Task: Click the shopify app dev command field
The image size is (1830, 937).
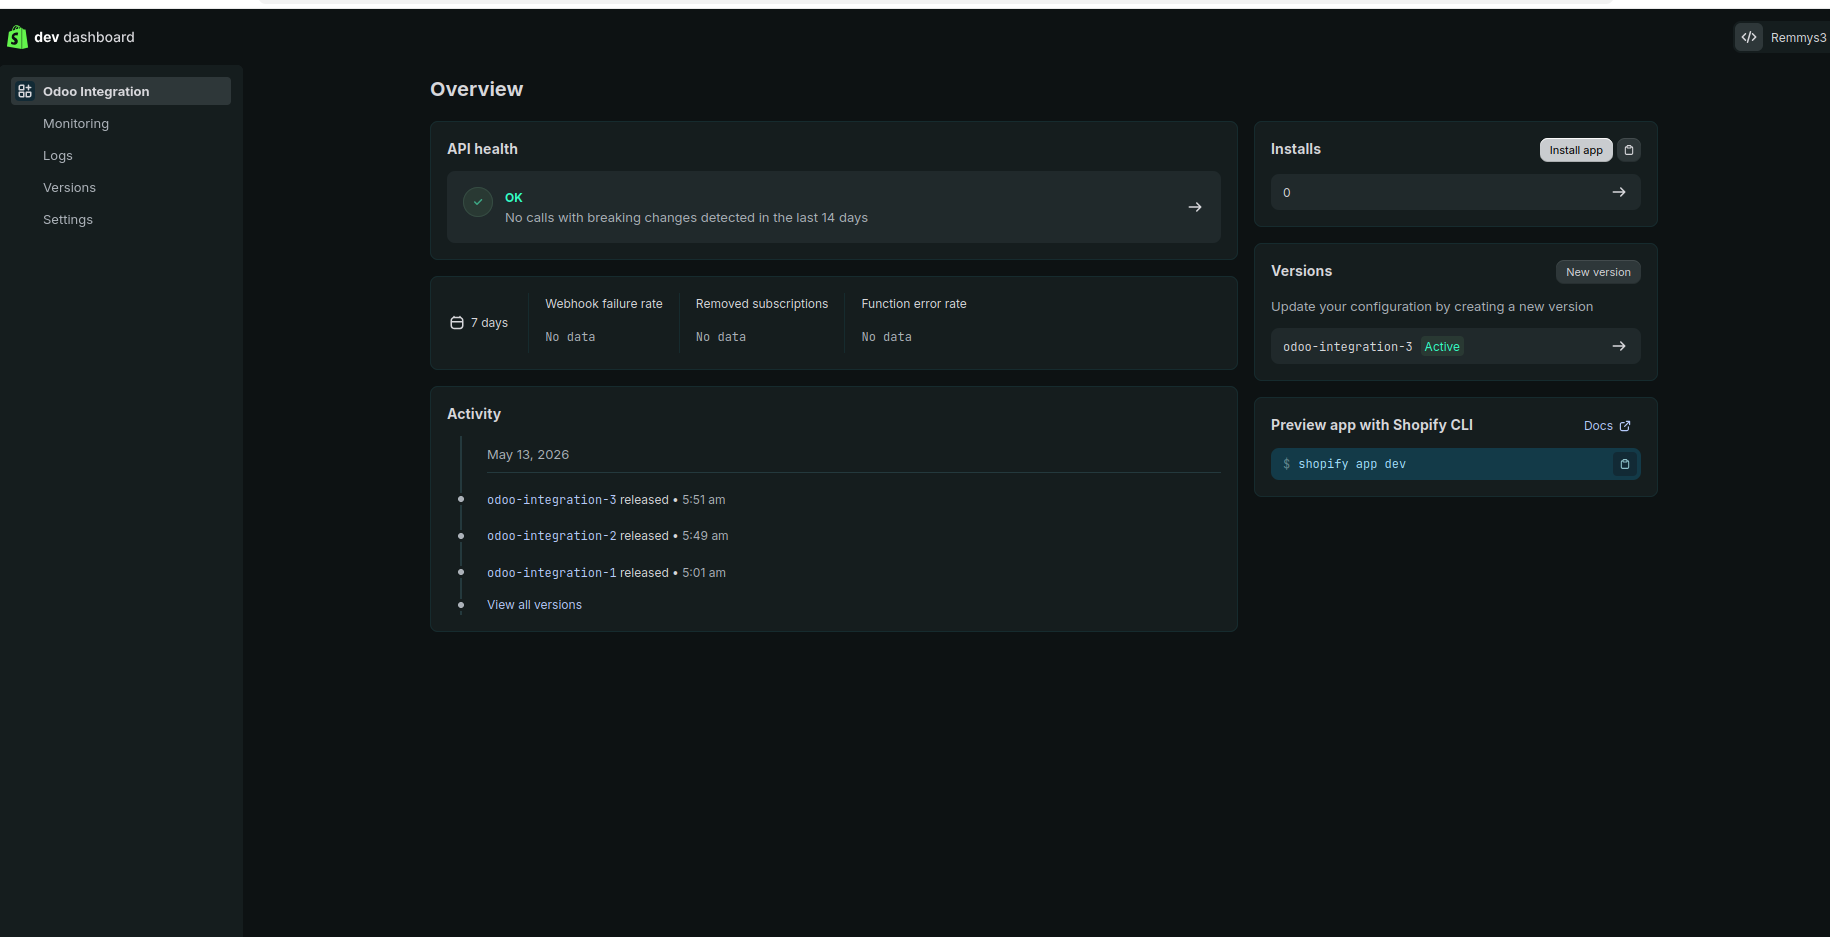Action: 1456,464
